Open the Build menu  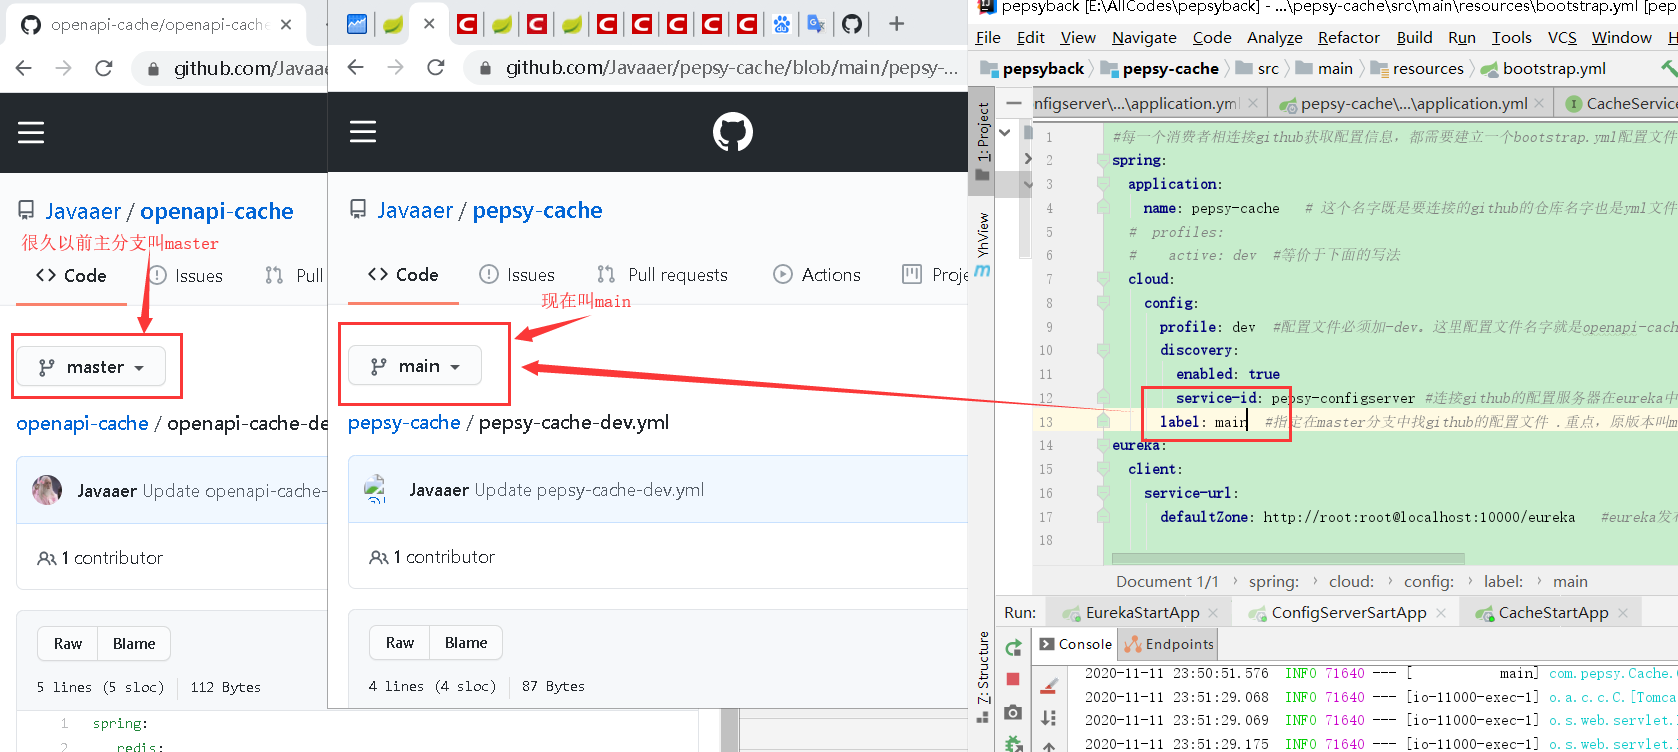pyautogui.click(x=1414, y=38)
